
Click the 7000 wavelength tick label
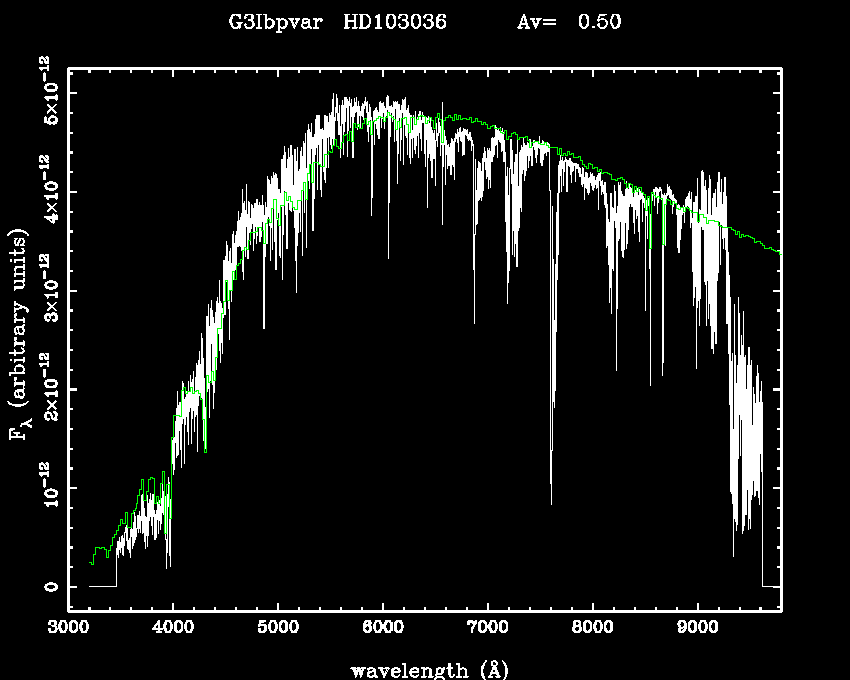point(488,630)
